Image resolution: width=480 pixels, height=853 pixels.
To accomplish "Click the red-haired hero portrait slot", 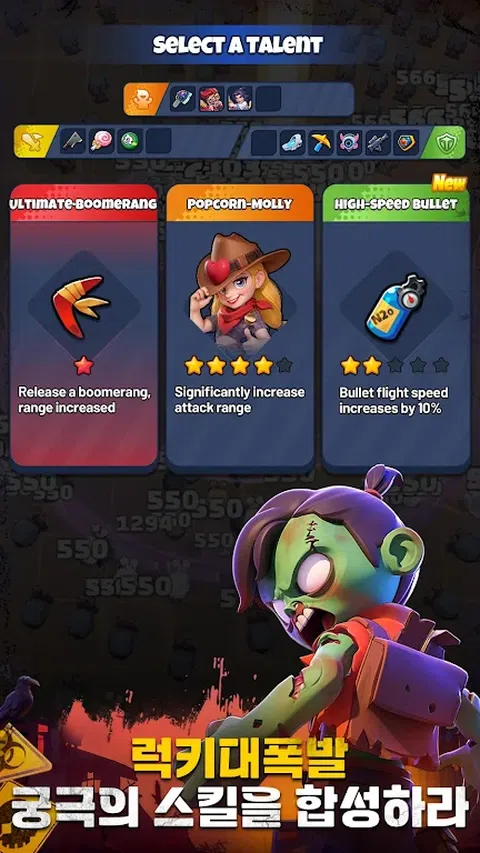I will (212, 98).
